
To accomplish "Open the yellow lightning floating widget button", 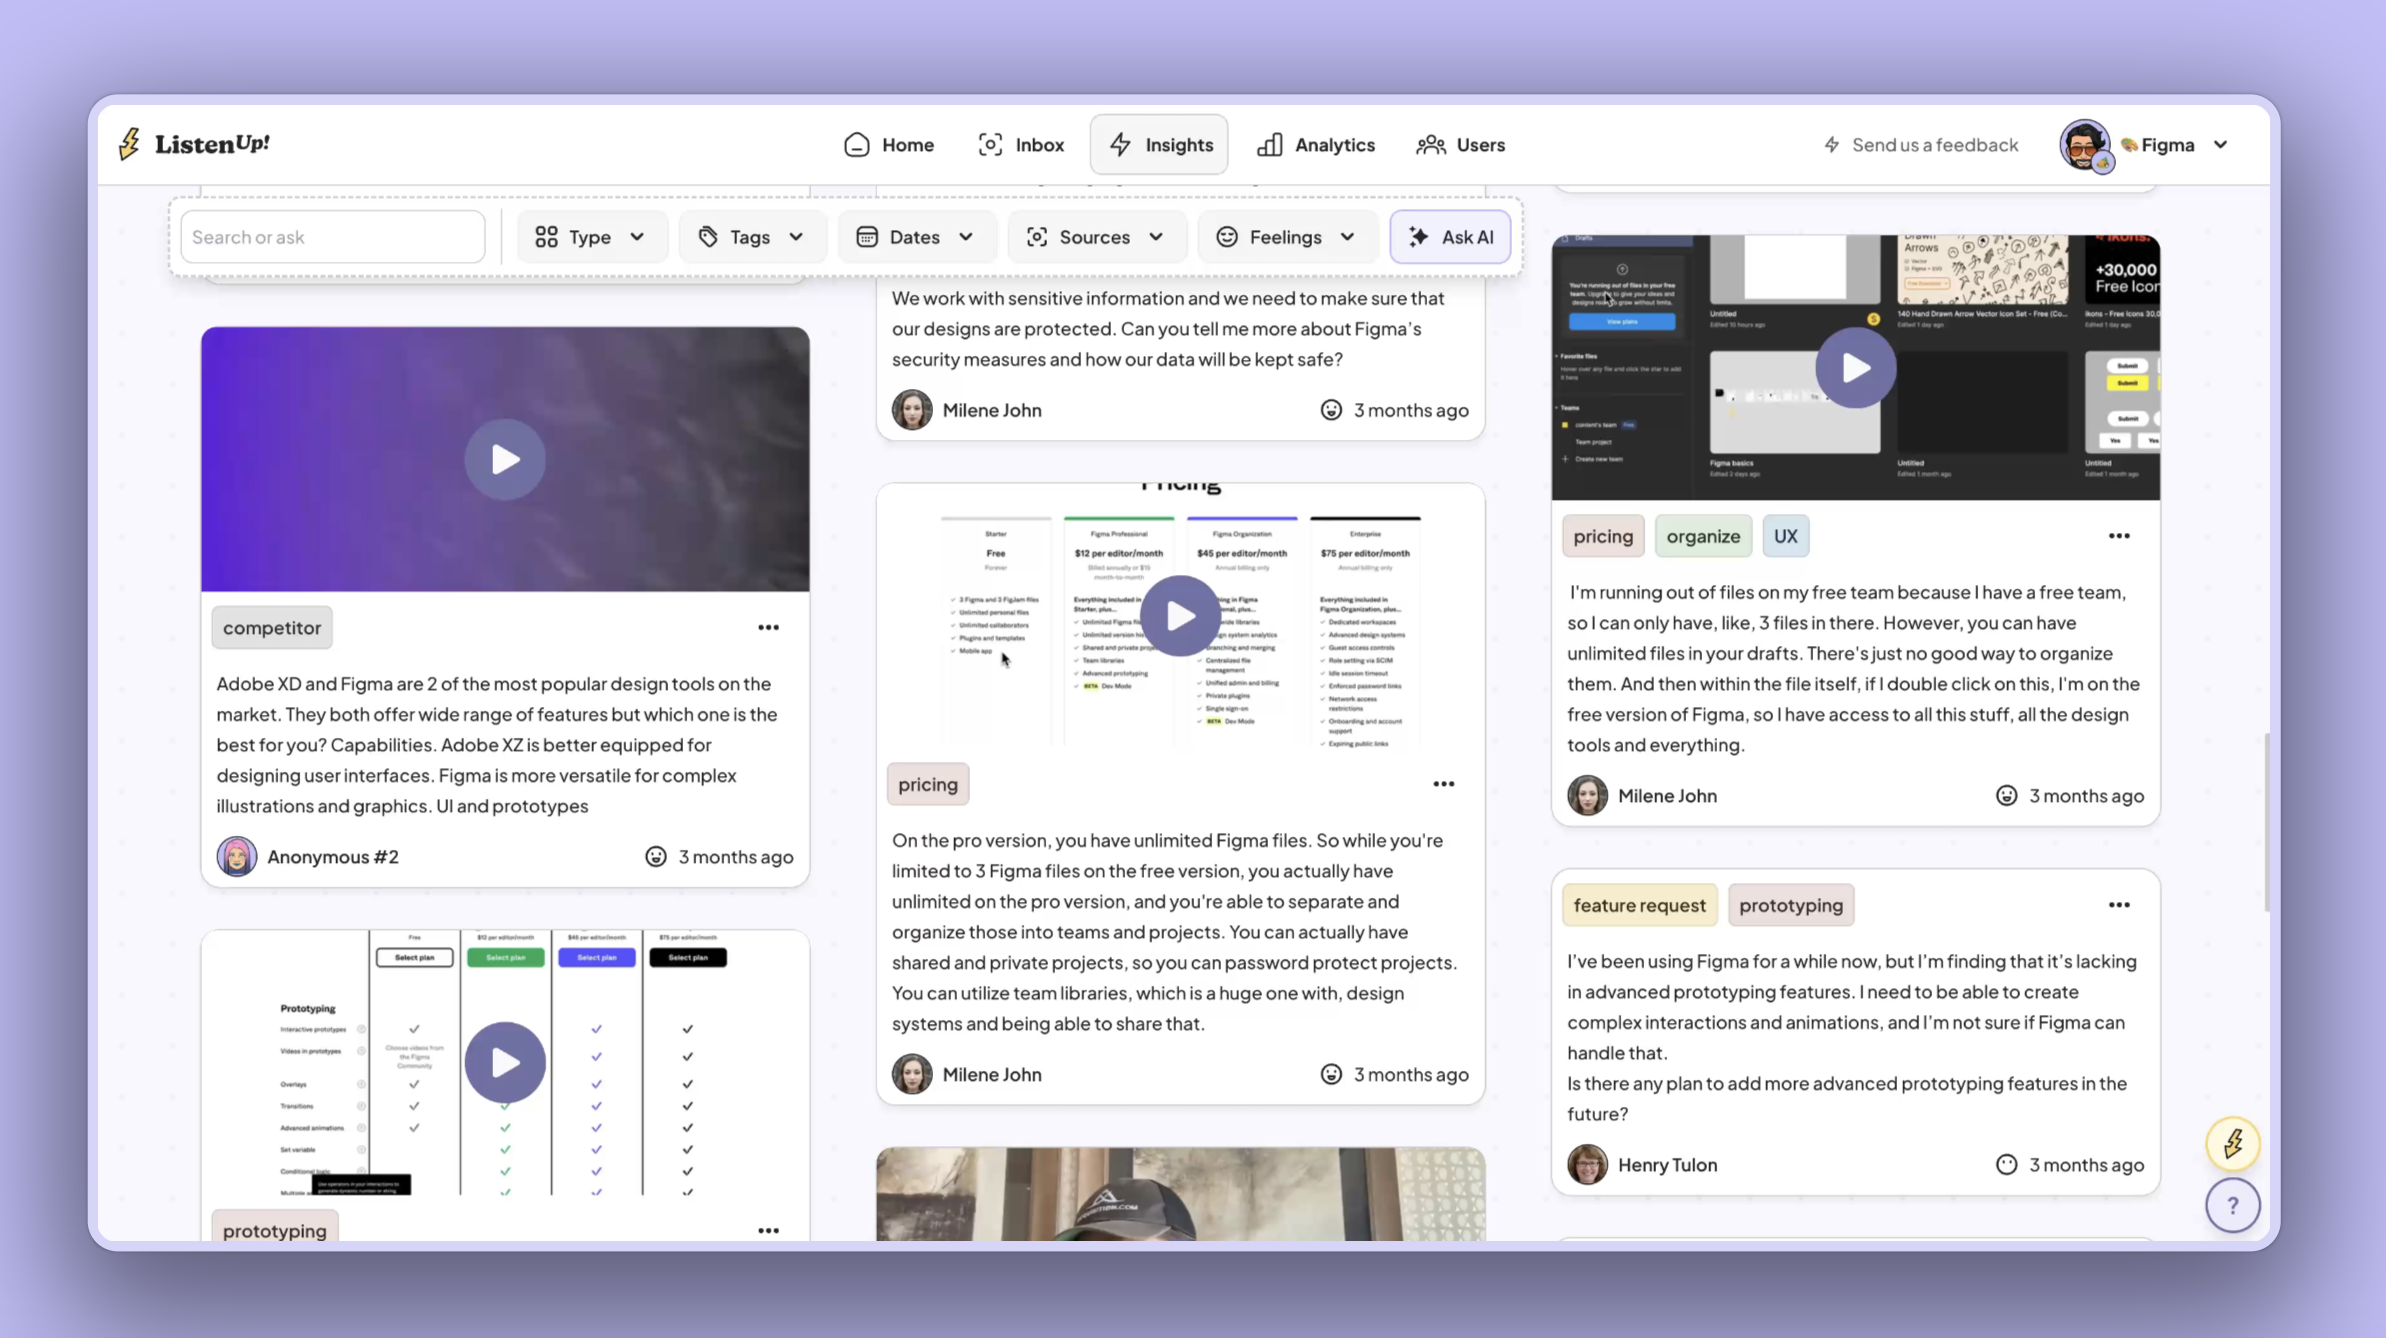I will click(2232, 1143).
